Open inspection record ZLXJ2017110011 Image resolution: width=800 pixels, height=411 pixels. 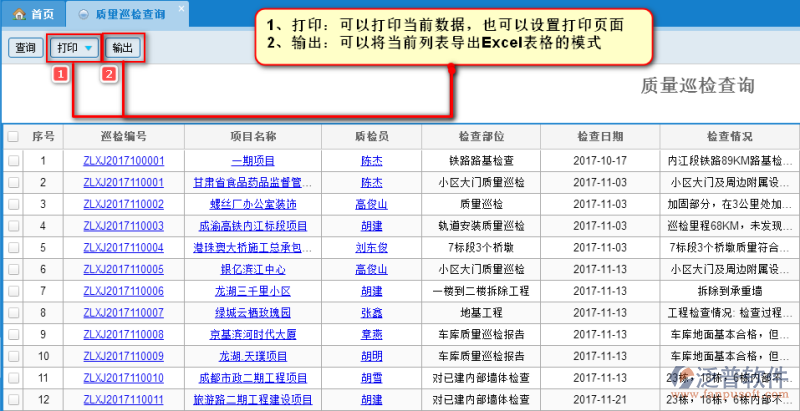pos(123,399)
